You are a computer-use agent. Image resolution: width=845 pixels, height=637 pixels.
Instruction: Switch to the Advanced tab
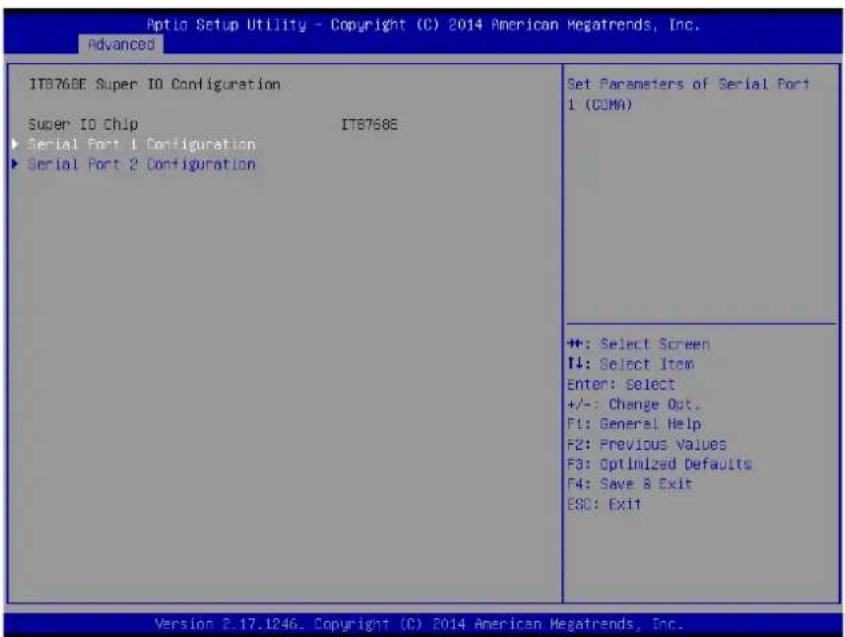click(121, 44)
